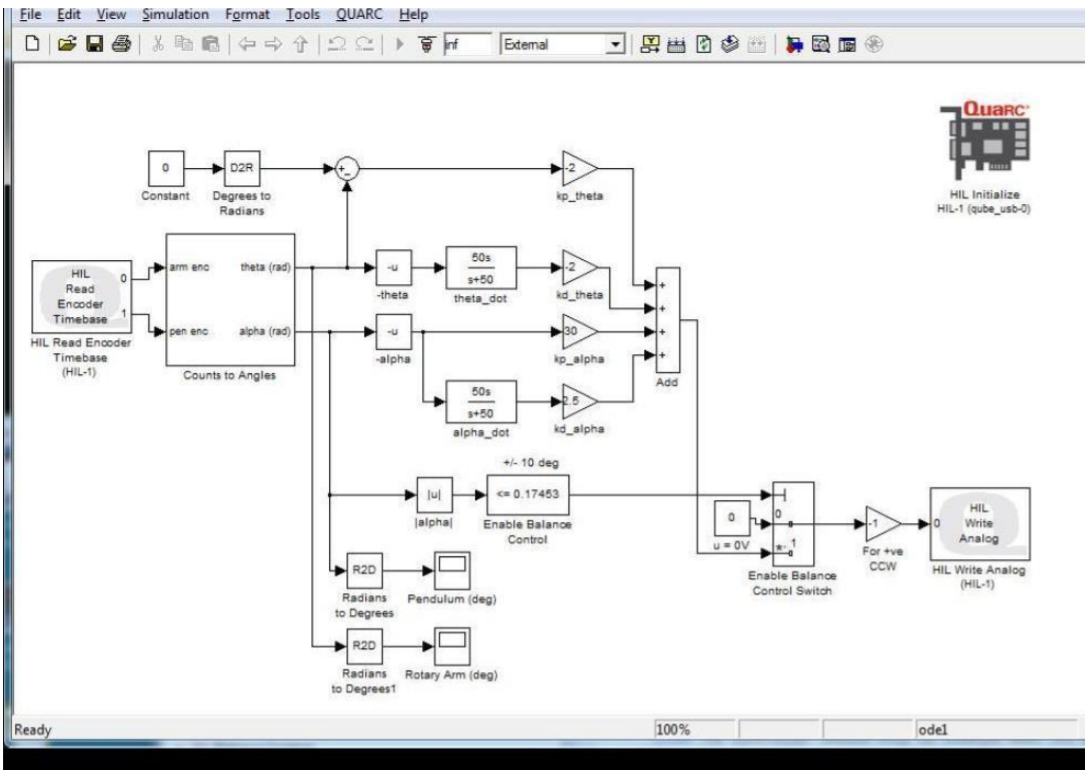The height and width of the screenshot is (770, 1085).
Task: Select the -alpha negation block
Action: 393,332
